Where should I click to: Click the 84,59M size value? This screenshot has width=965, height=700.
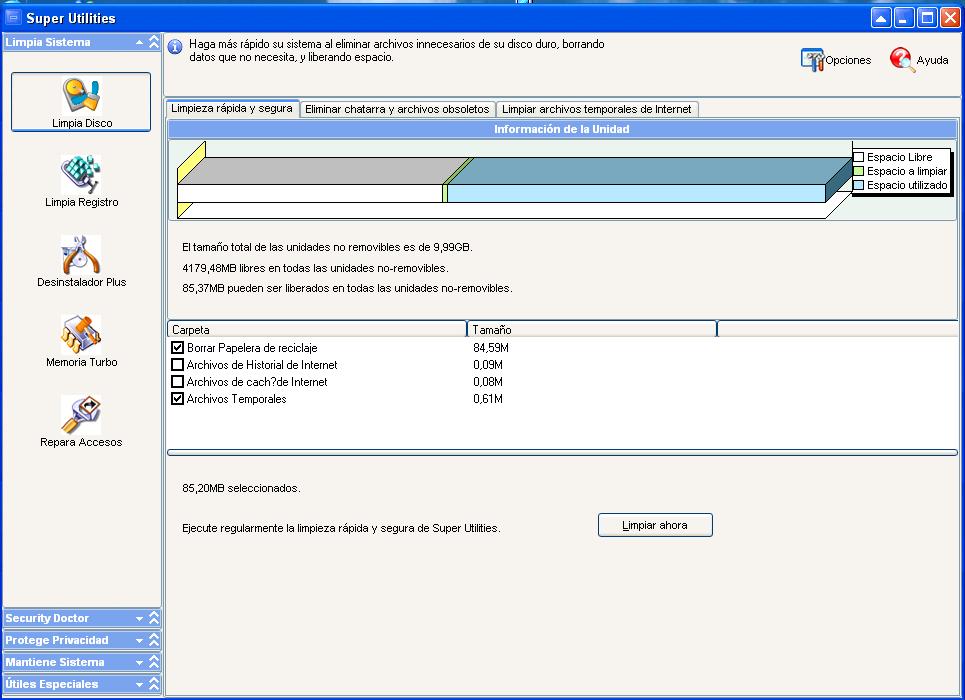pos(491,348)
